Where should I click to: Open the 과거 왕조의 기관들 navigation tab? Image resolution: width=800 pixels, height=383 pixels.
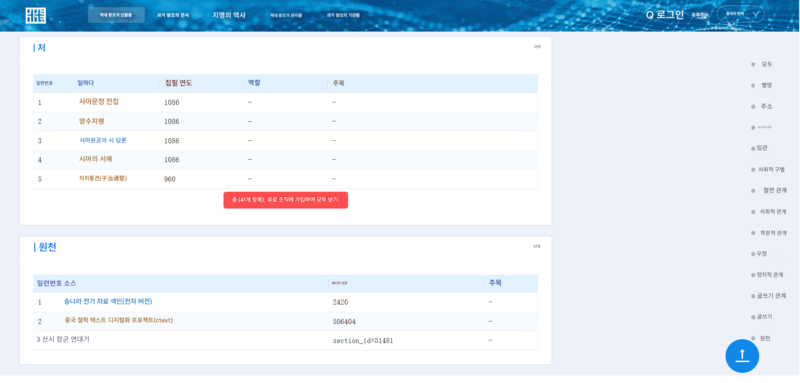[x=343, y=16]
